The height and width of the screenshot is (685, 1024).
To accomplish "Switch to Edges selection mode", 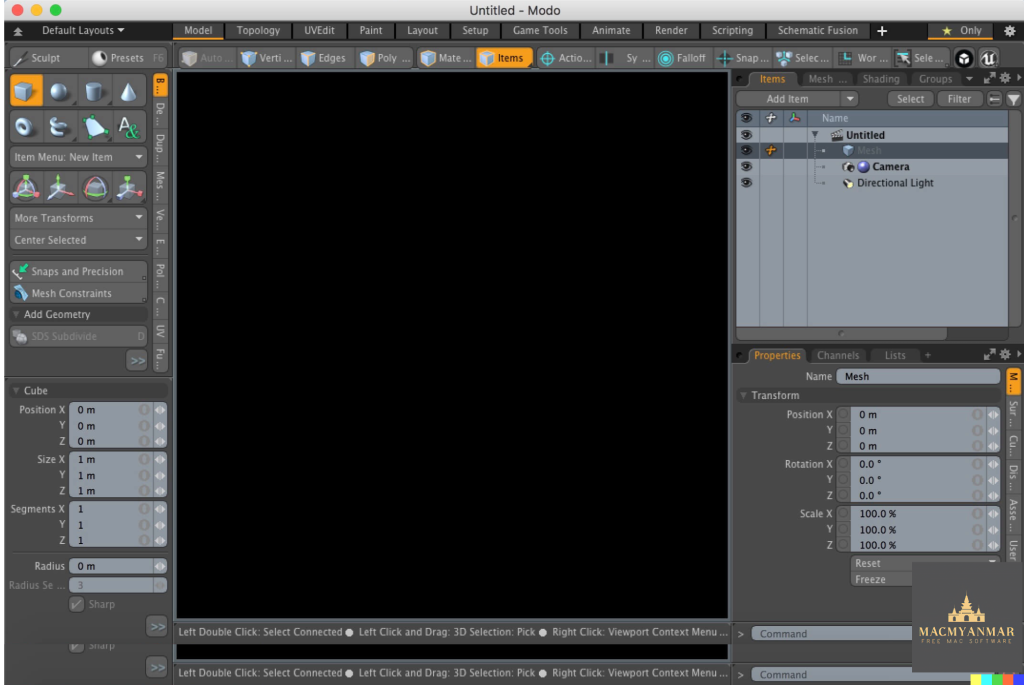I will (x=325, y=58).
